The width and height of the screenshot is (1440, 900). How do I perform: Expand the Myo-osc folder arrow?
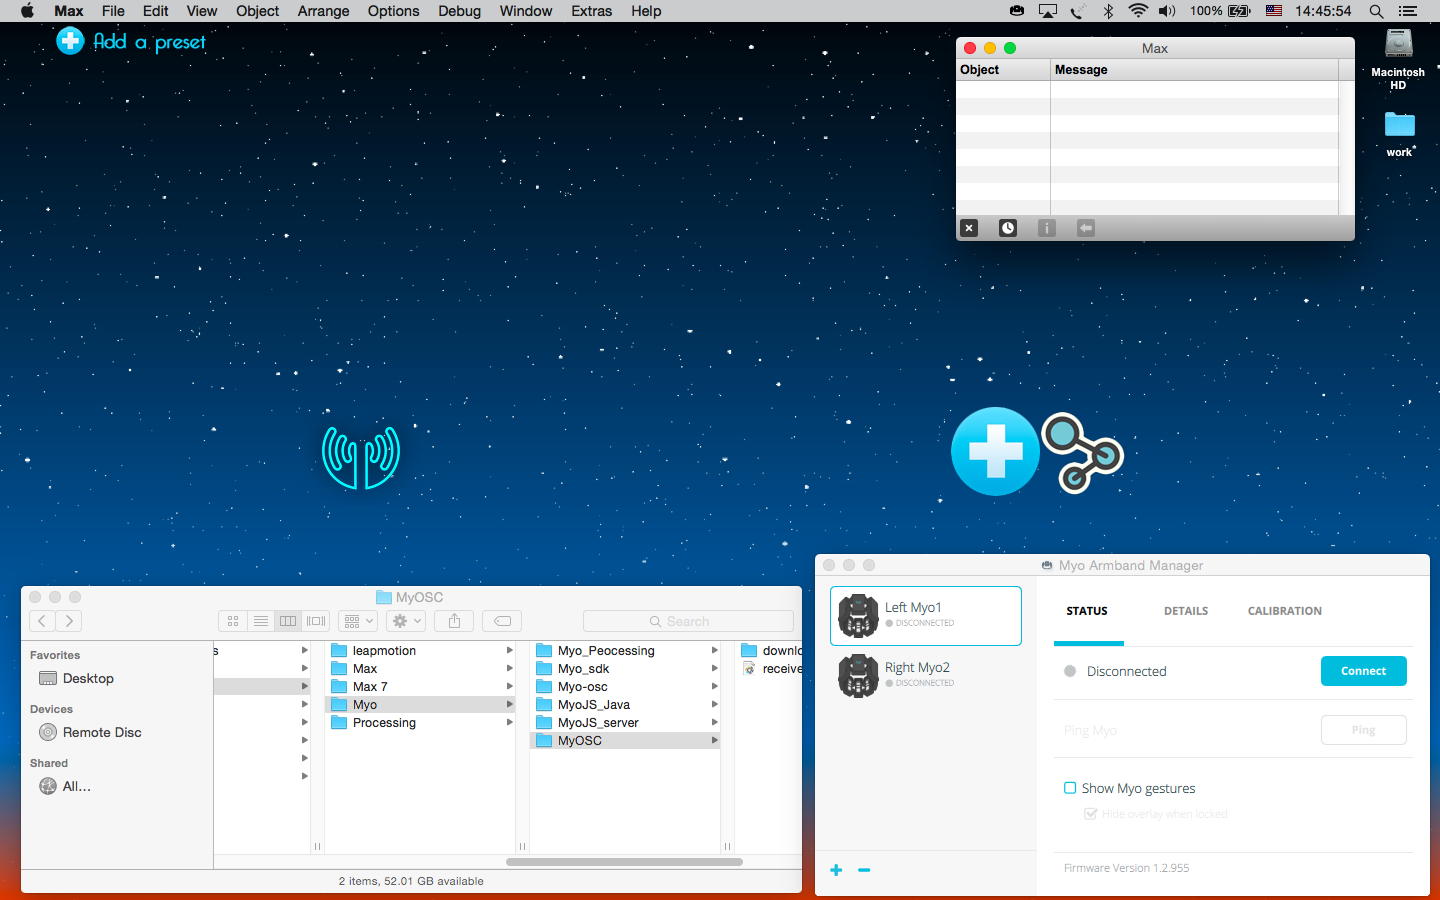tap(714, 687)
